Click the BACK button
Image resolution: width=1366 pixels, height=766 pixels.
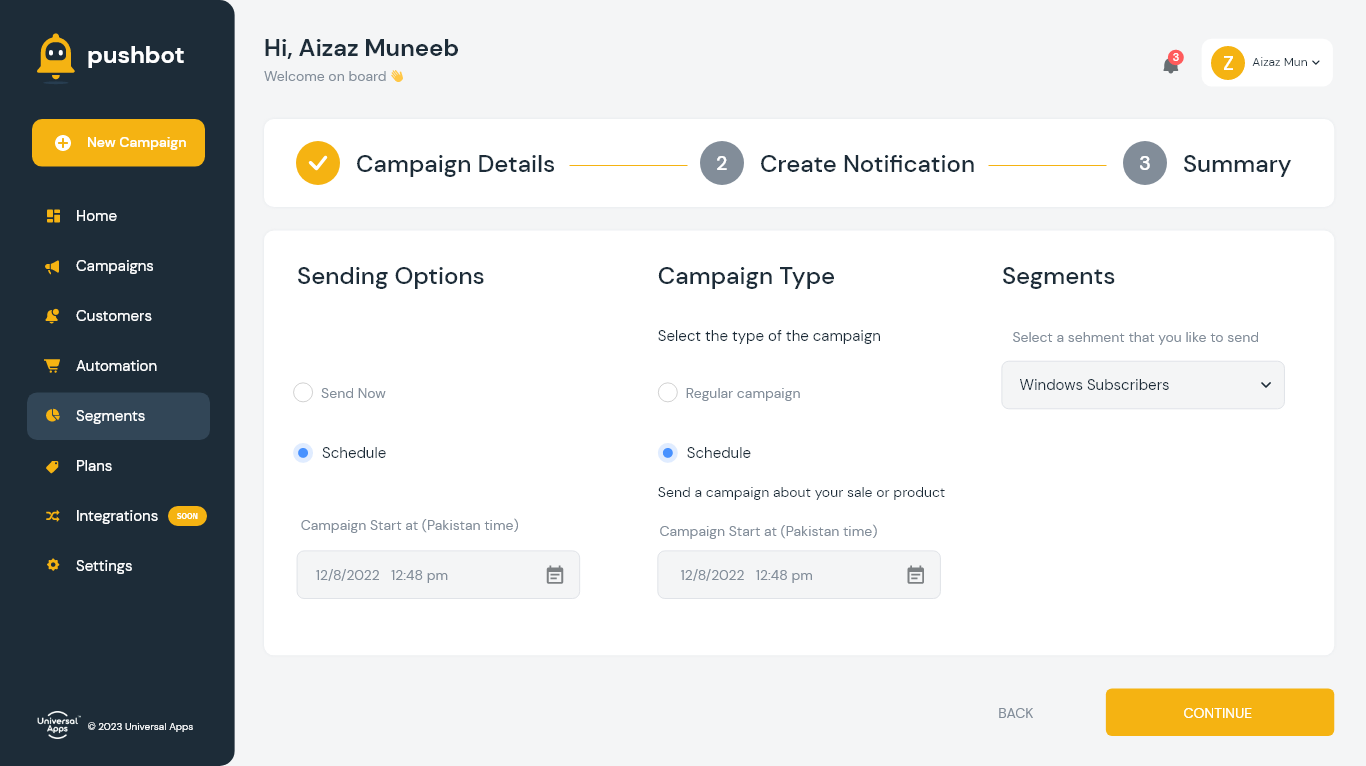(1015, 713)
